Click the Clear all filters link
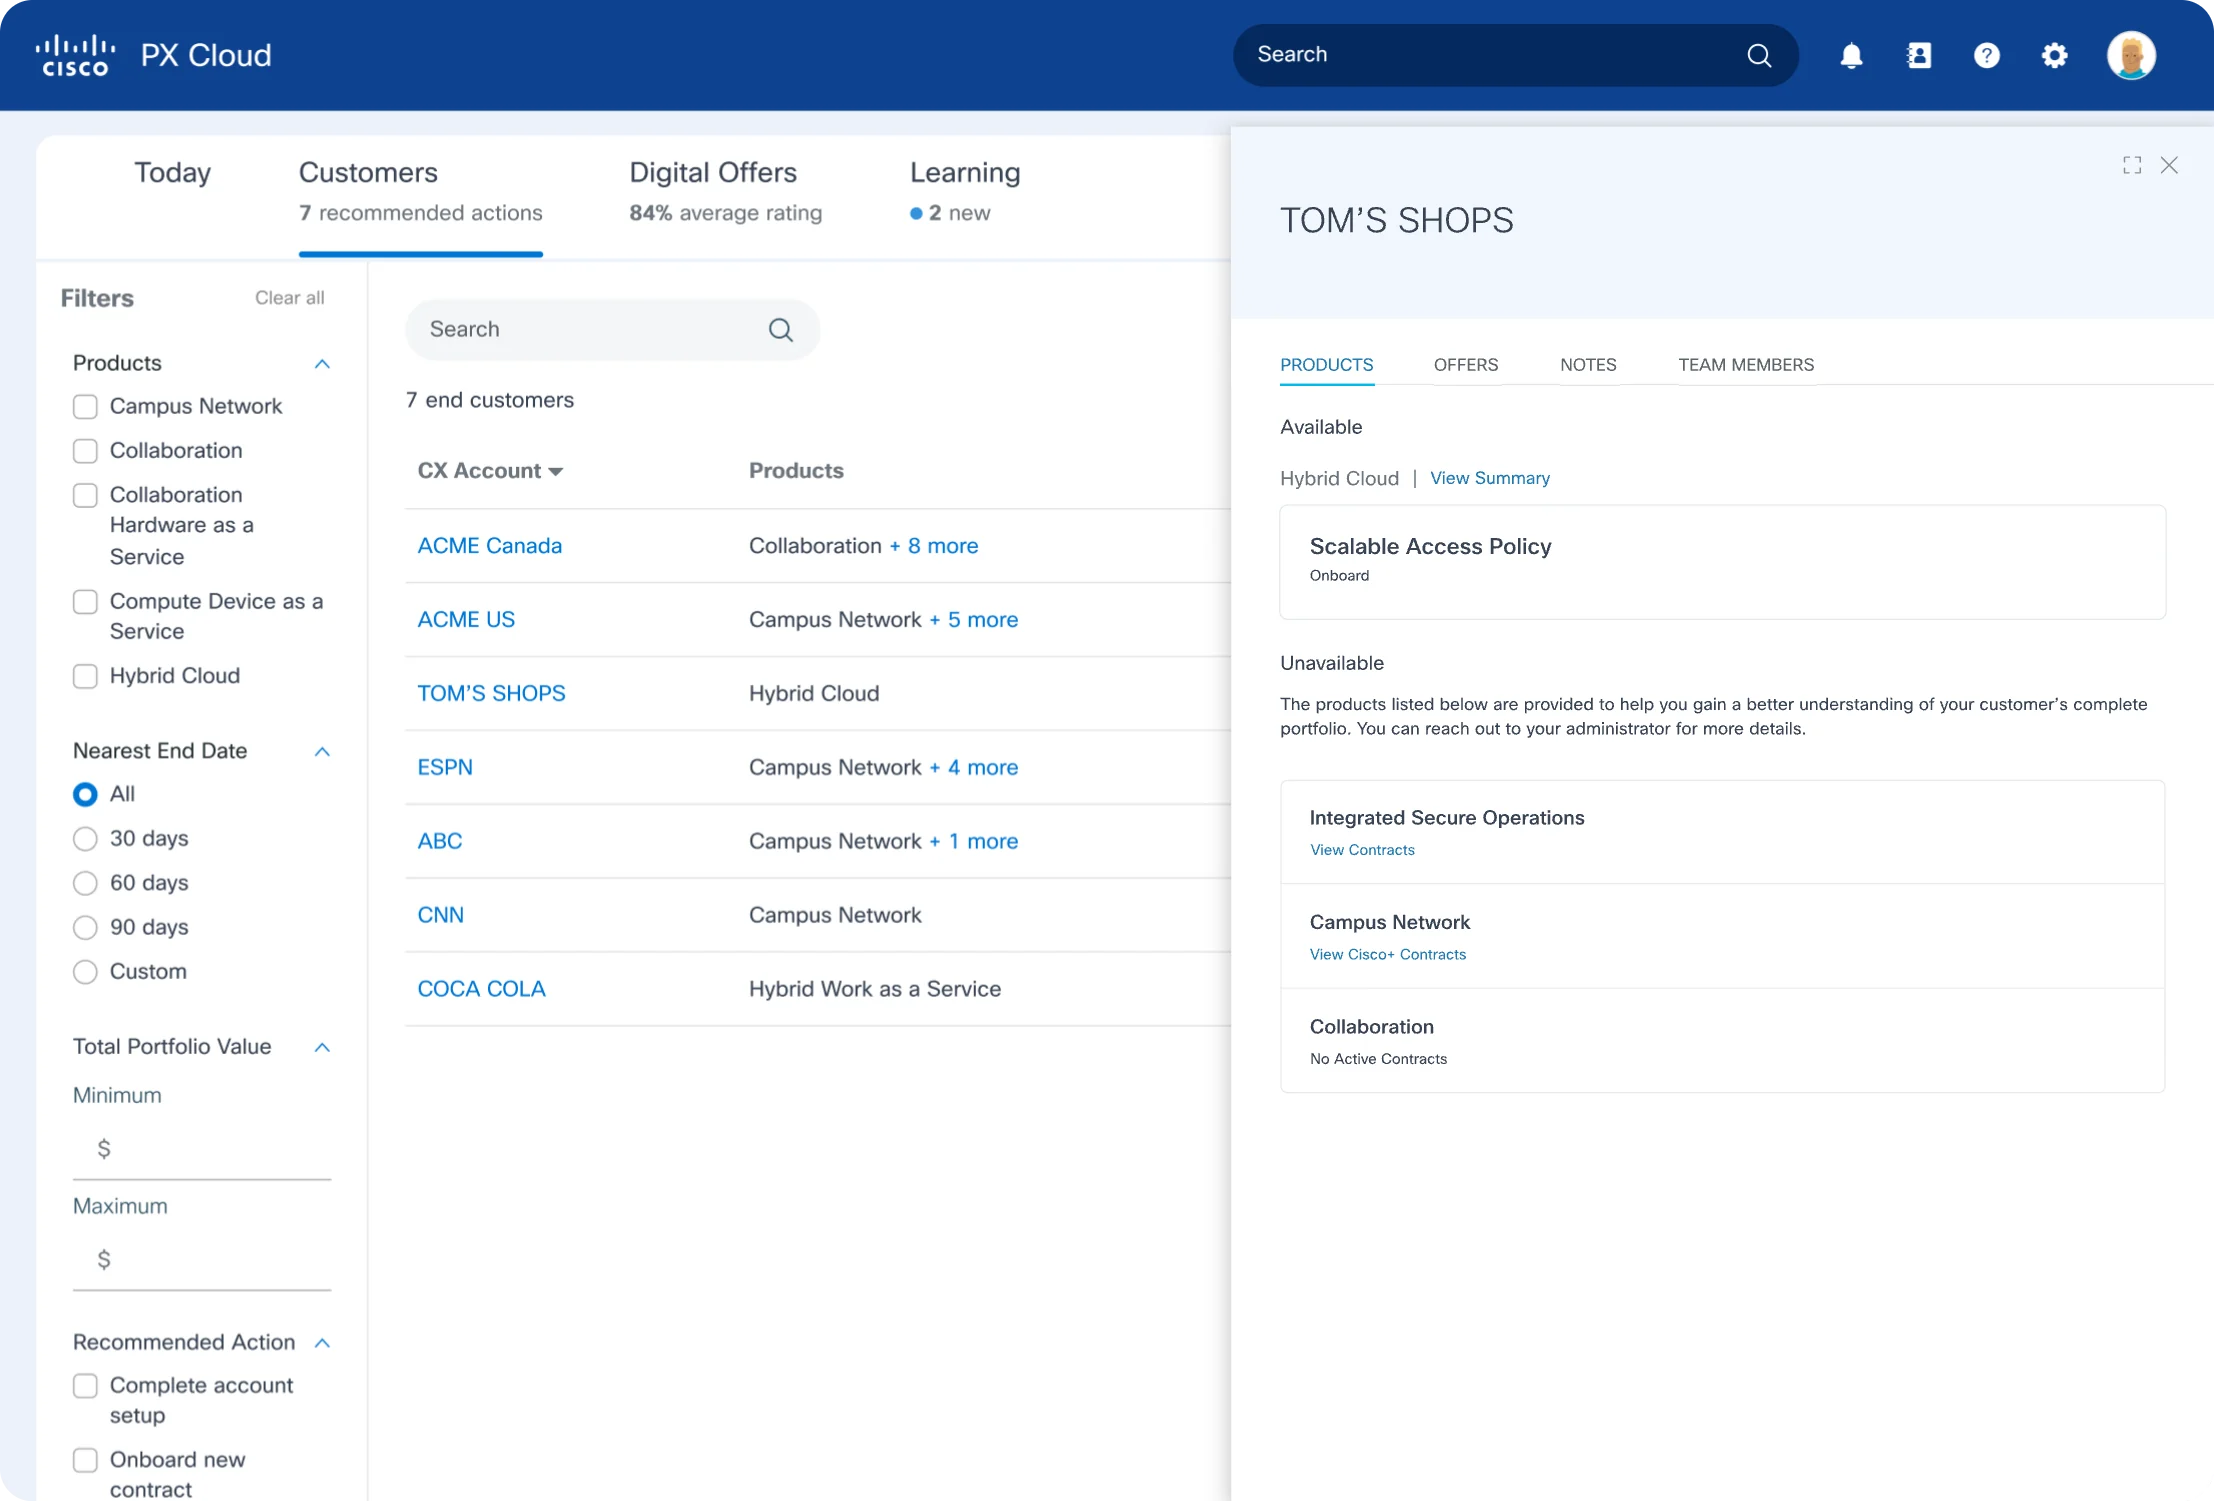The image size is (2214, 1501). click(x=289, y=298)
